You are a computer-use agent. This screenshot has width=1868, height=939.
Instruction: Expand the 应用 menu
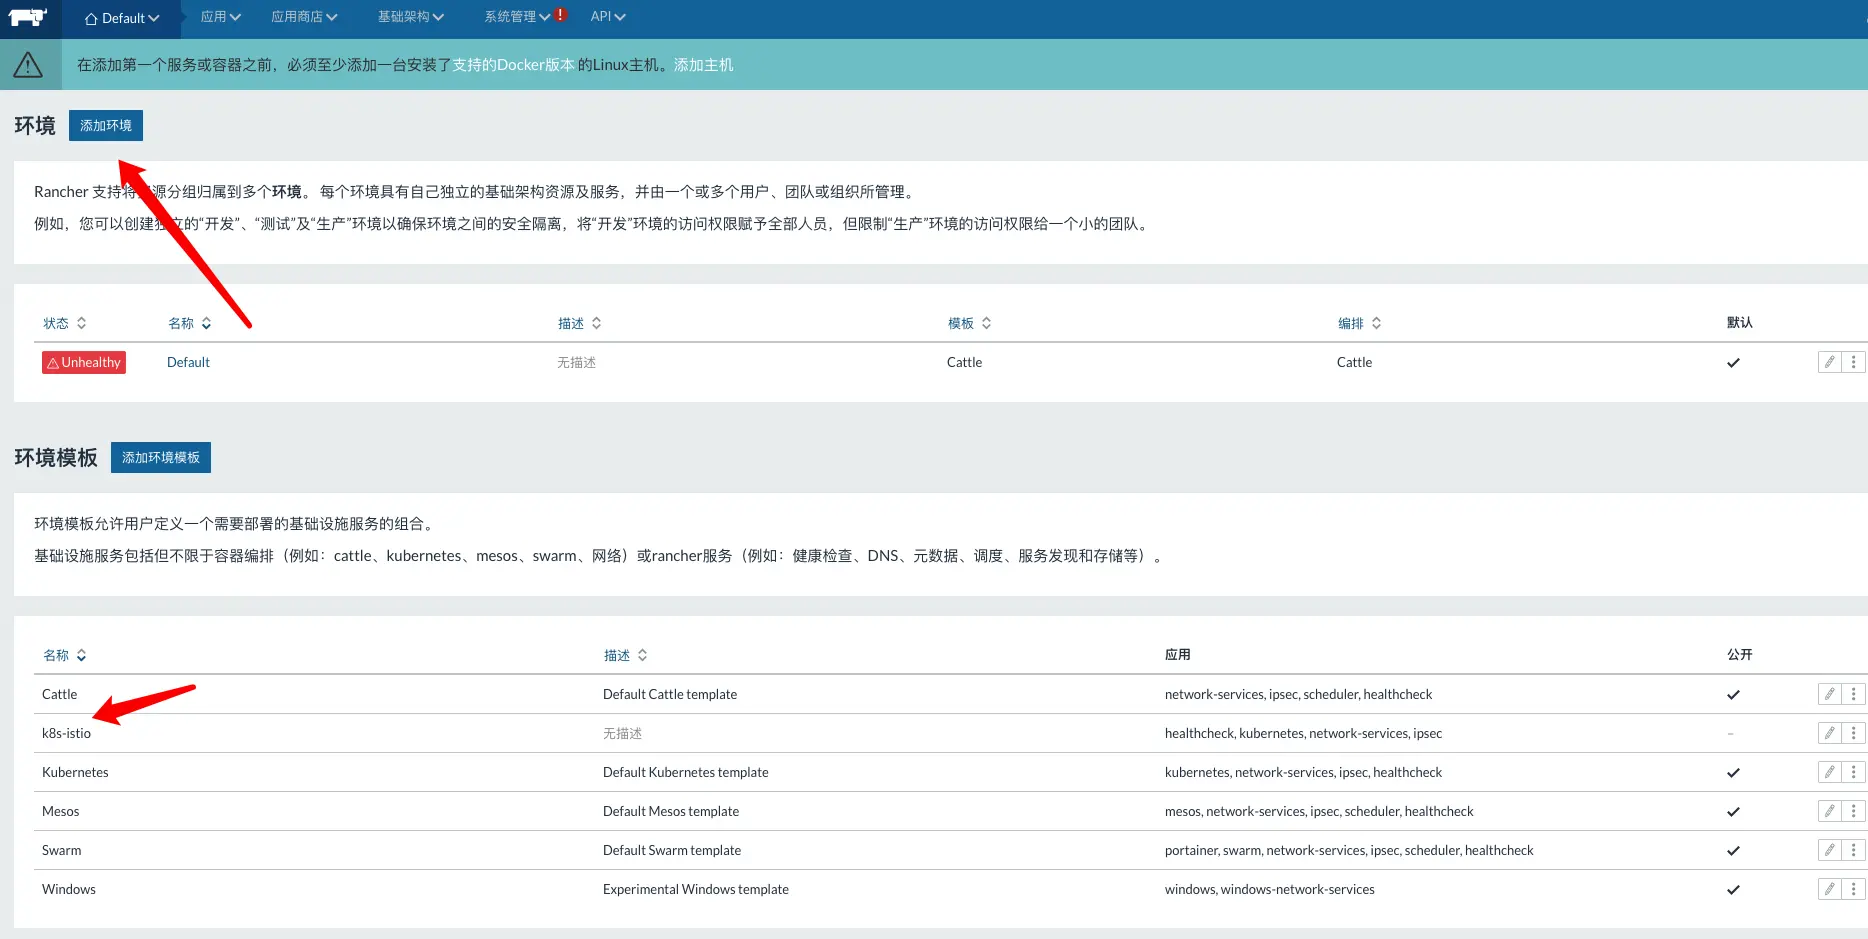coord(220,16)
